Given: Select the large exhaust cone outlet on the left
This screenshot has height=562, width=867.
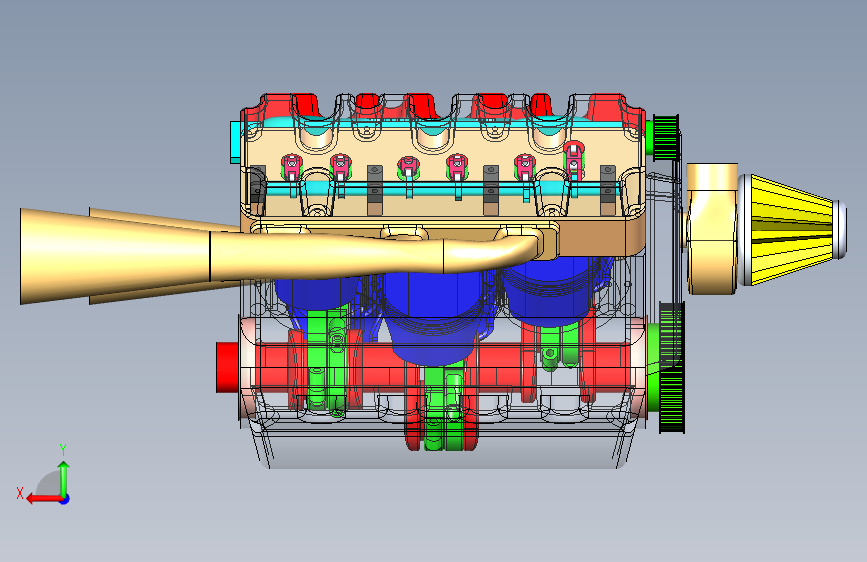Looking at the screenshot, I should (x=115, y=257).
